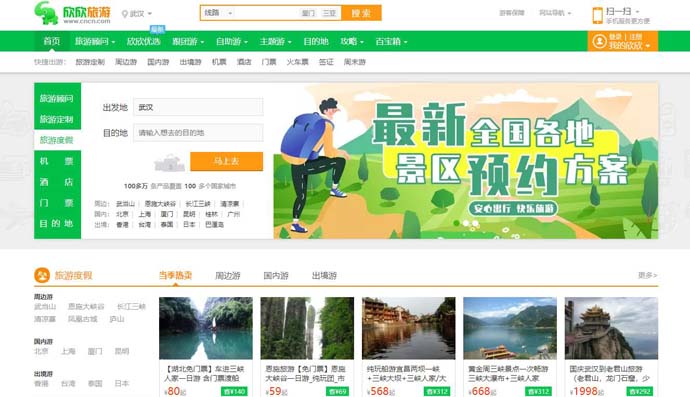Expand the 自助游 nav menu
The height and width of the screenshot is (397, 690).
click(x=231, y=41)
